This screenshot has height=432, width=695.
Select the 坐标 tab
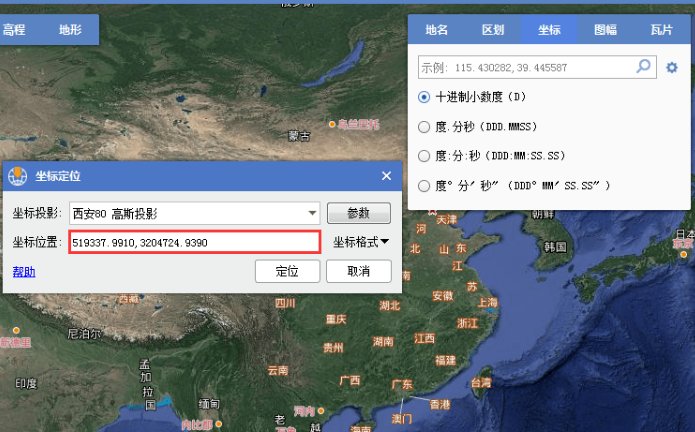(x=549, y=30)
